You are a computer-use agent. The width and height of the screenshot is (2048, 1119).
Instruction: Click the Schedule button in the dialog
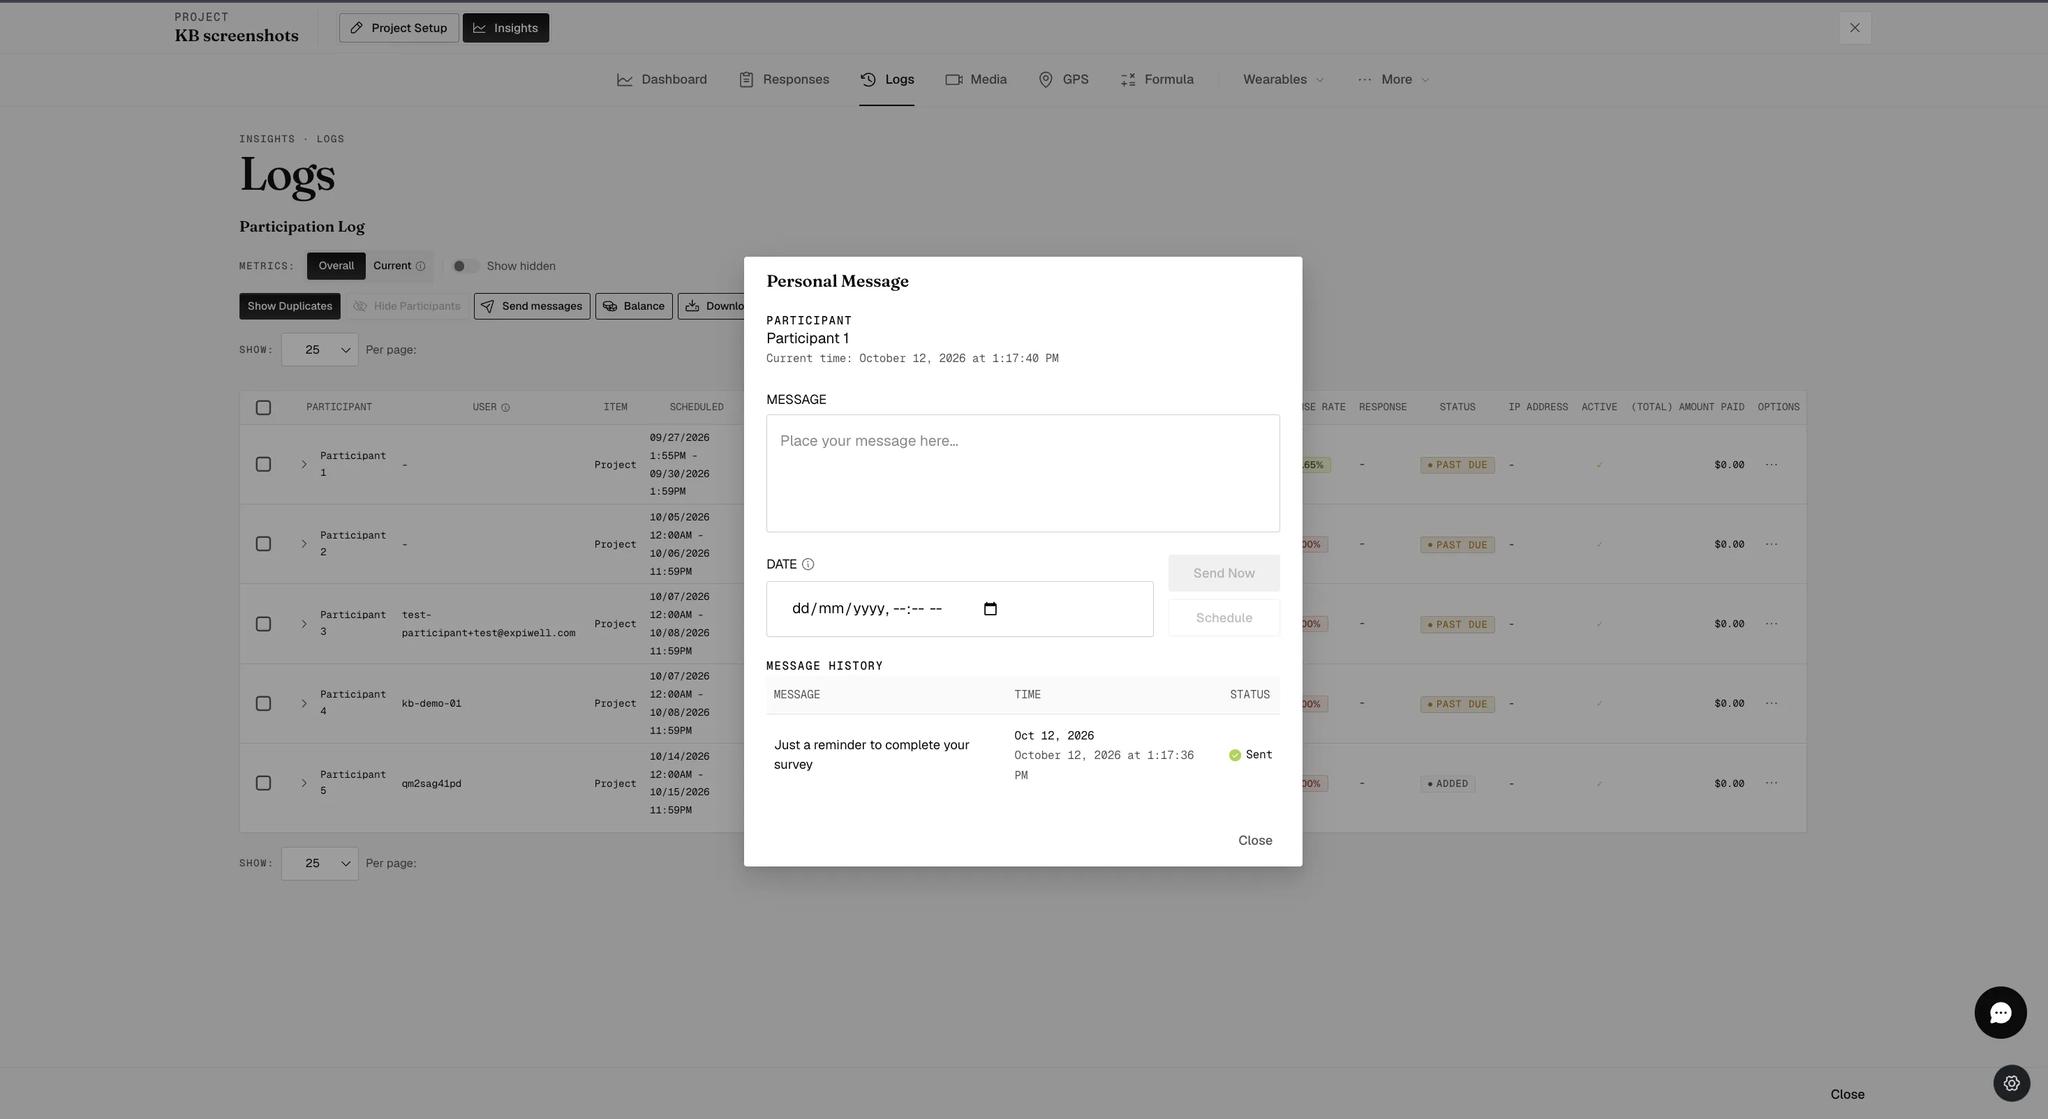1224,618
